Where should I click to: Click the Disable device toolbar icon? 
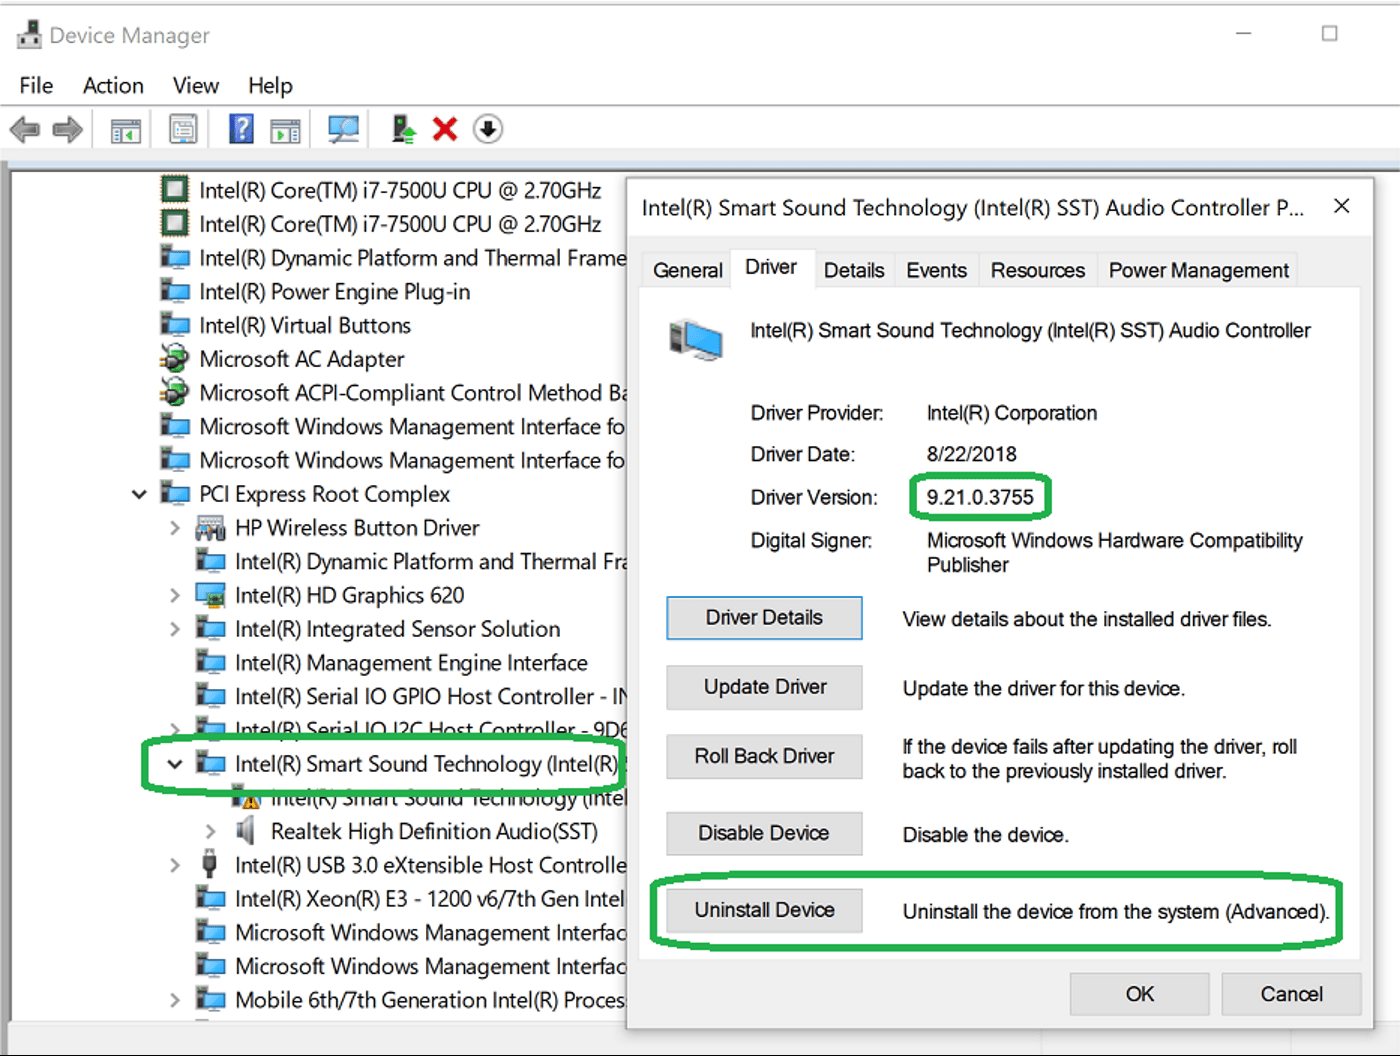coord(487,128)
